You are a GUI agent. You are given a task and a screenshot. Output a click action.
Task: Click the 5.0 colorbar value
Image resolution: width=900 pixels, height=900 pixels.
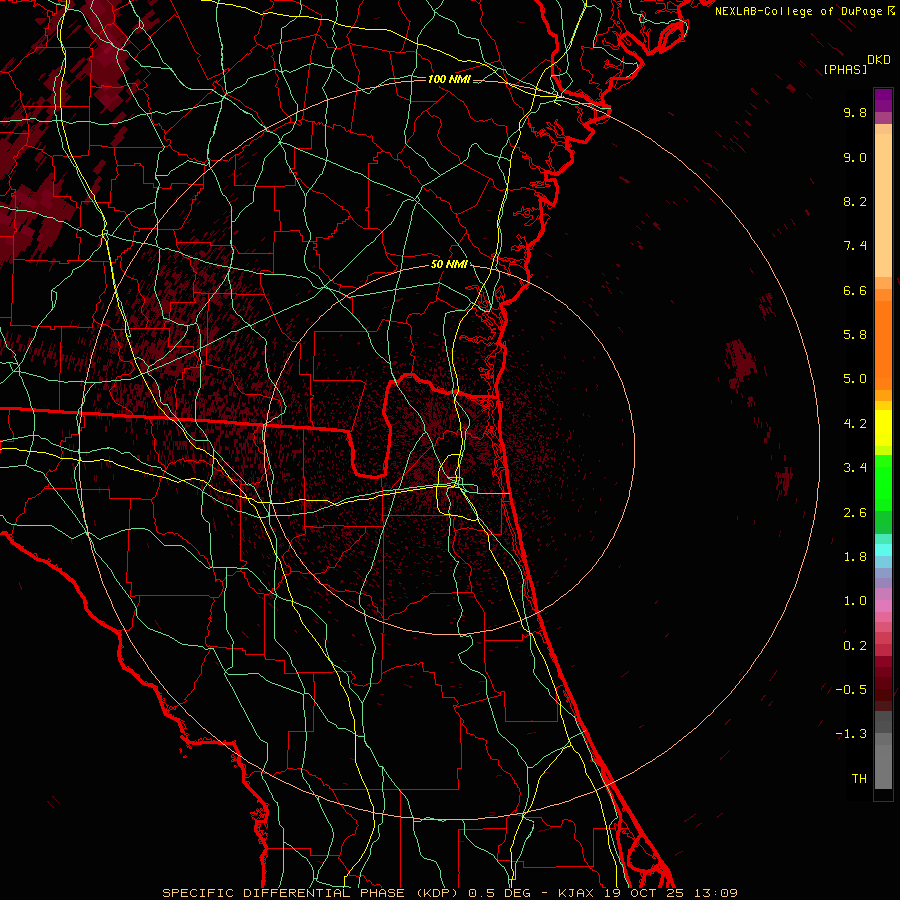[x=855, y=379]
